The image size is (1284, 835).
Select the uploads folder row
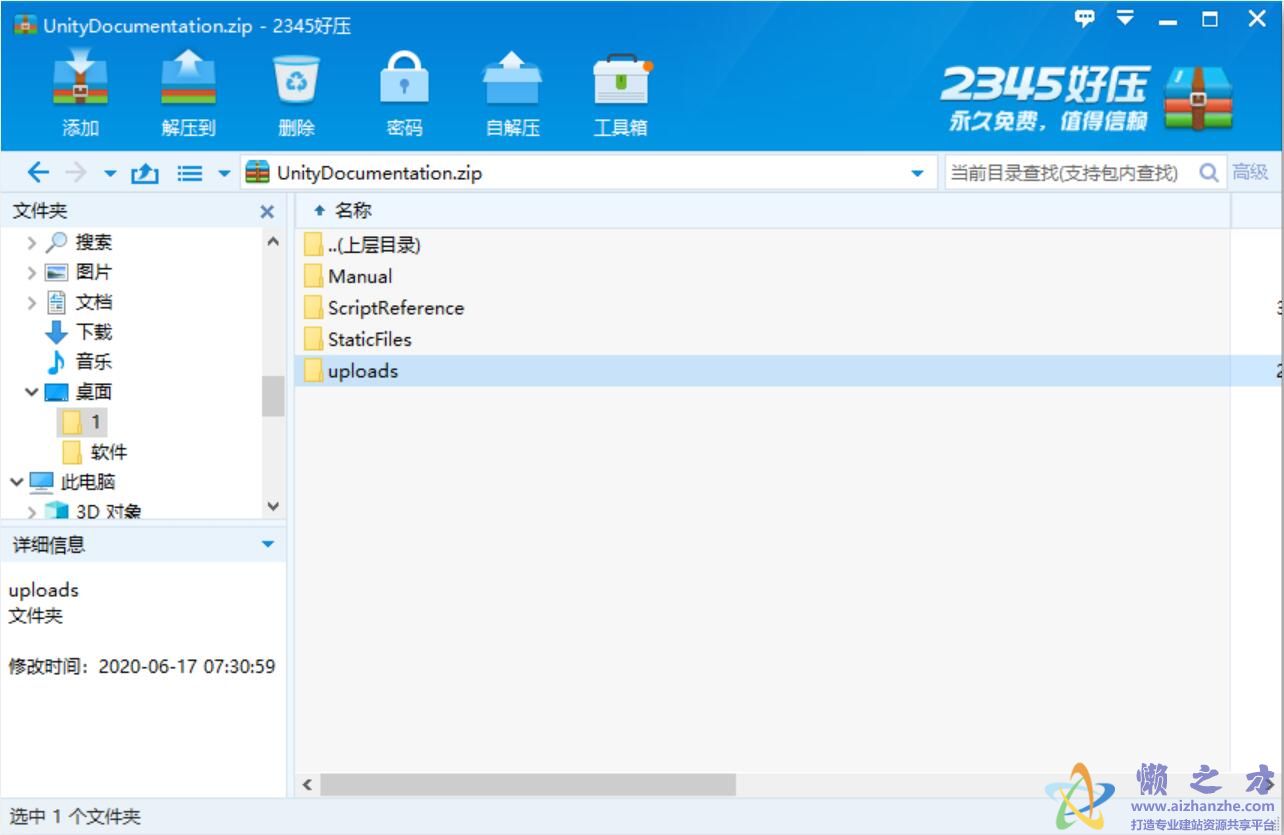(x=789, y=371)
